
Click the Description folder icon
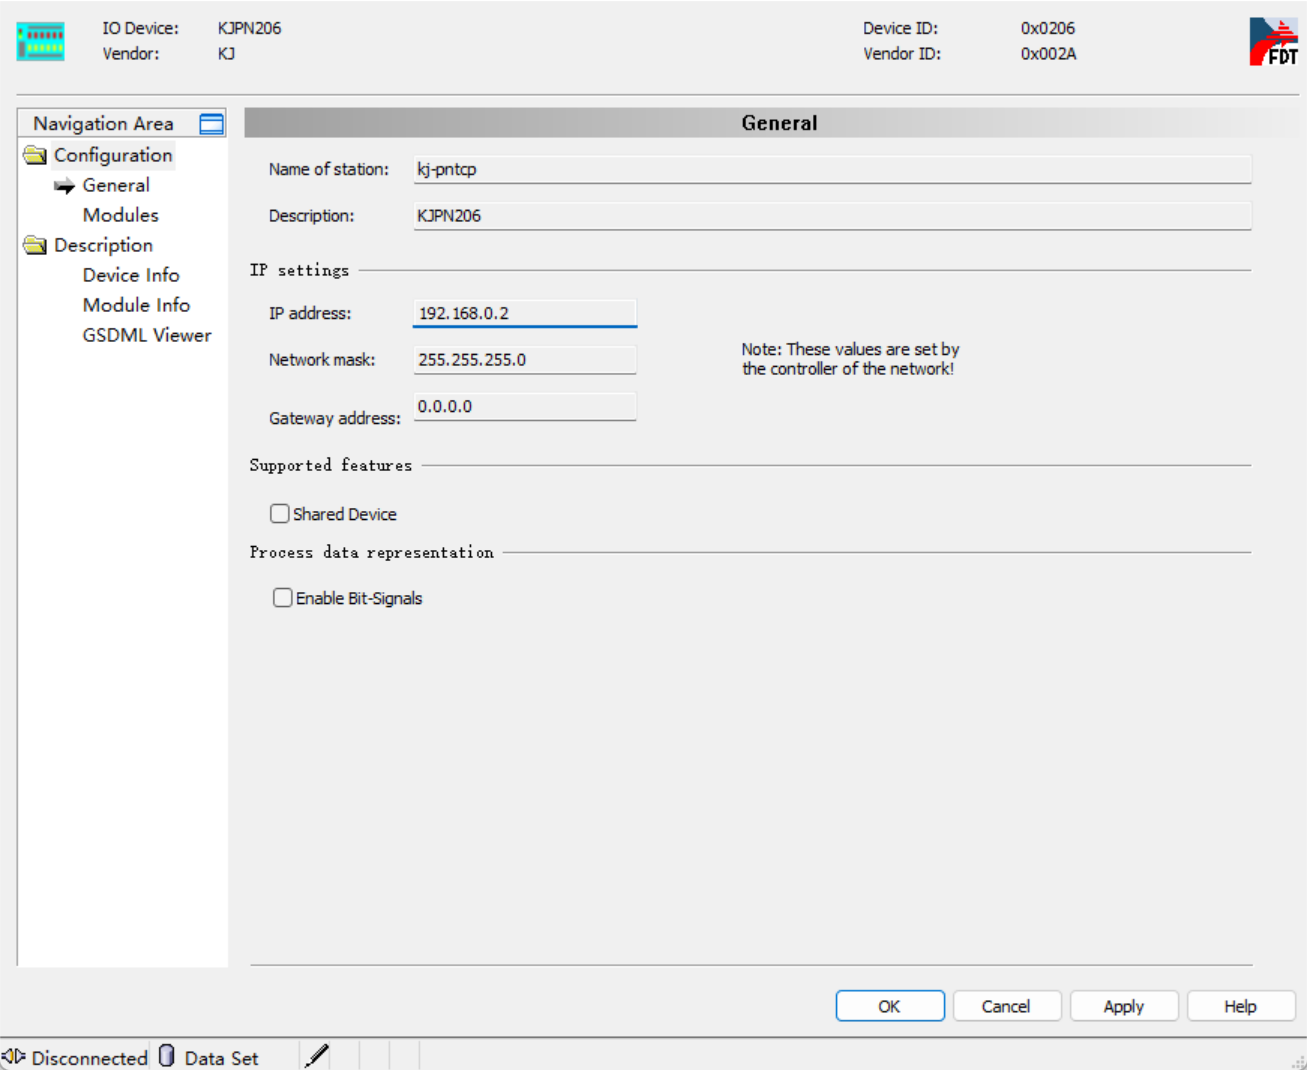click(x=35, y=245)
